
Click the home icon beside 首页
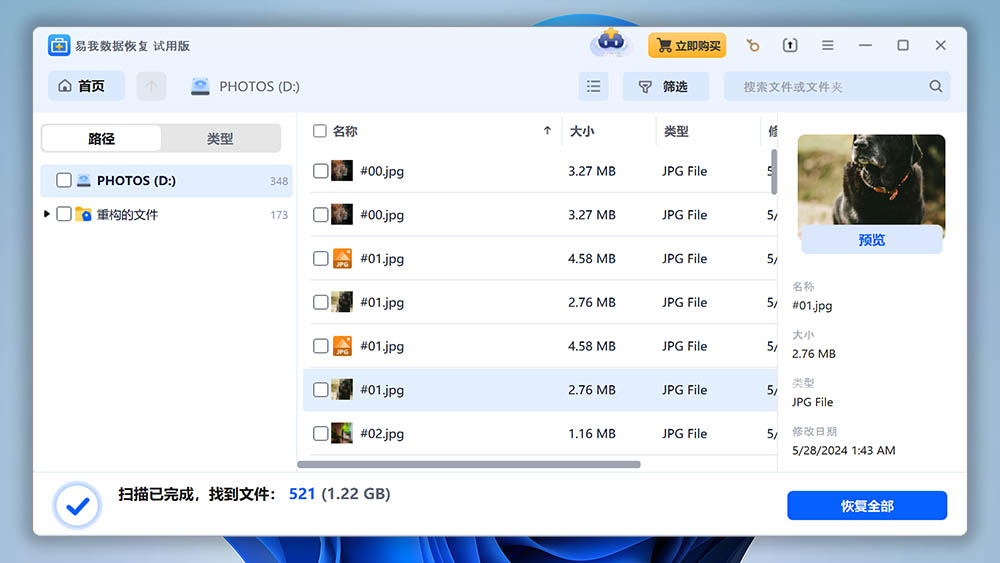coord(65,85)
